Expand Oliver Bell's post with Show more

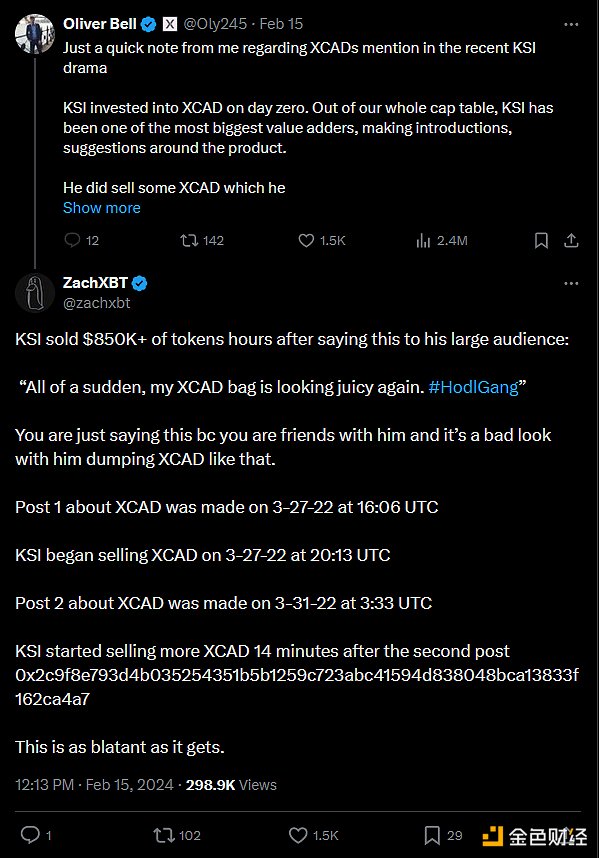tap(102, 208)
